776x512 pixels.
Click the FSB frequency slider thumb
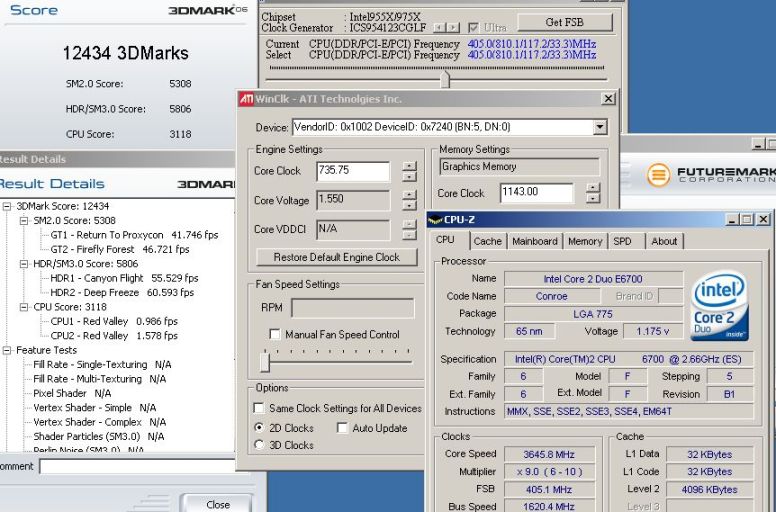[445, 79]
